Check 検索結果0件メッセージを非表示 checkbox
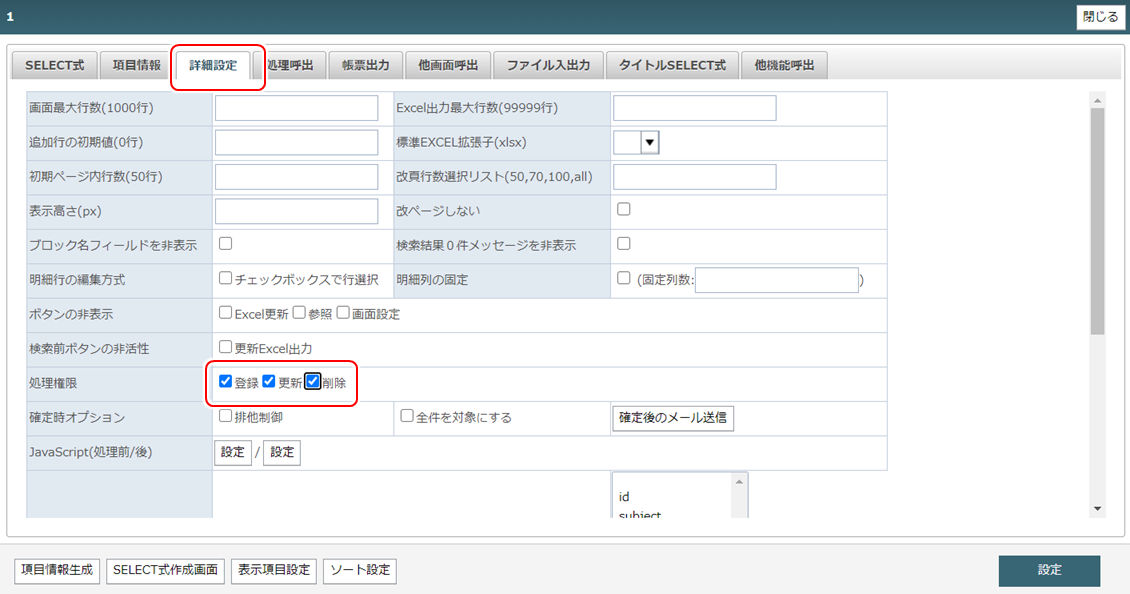Screen dimensions: 1130x594 pos(624,244)
